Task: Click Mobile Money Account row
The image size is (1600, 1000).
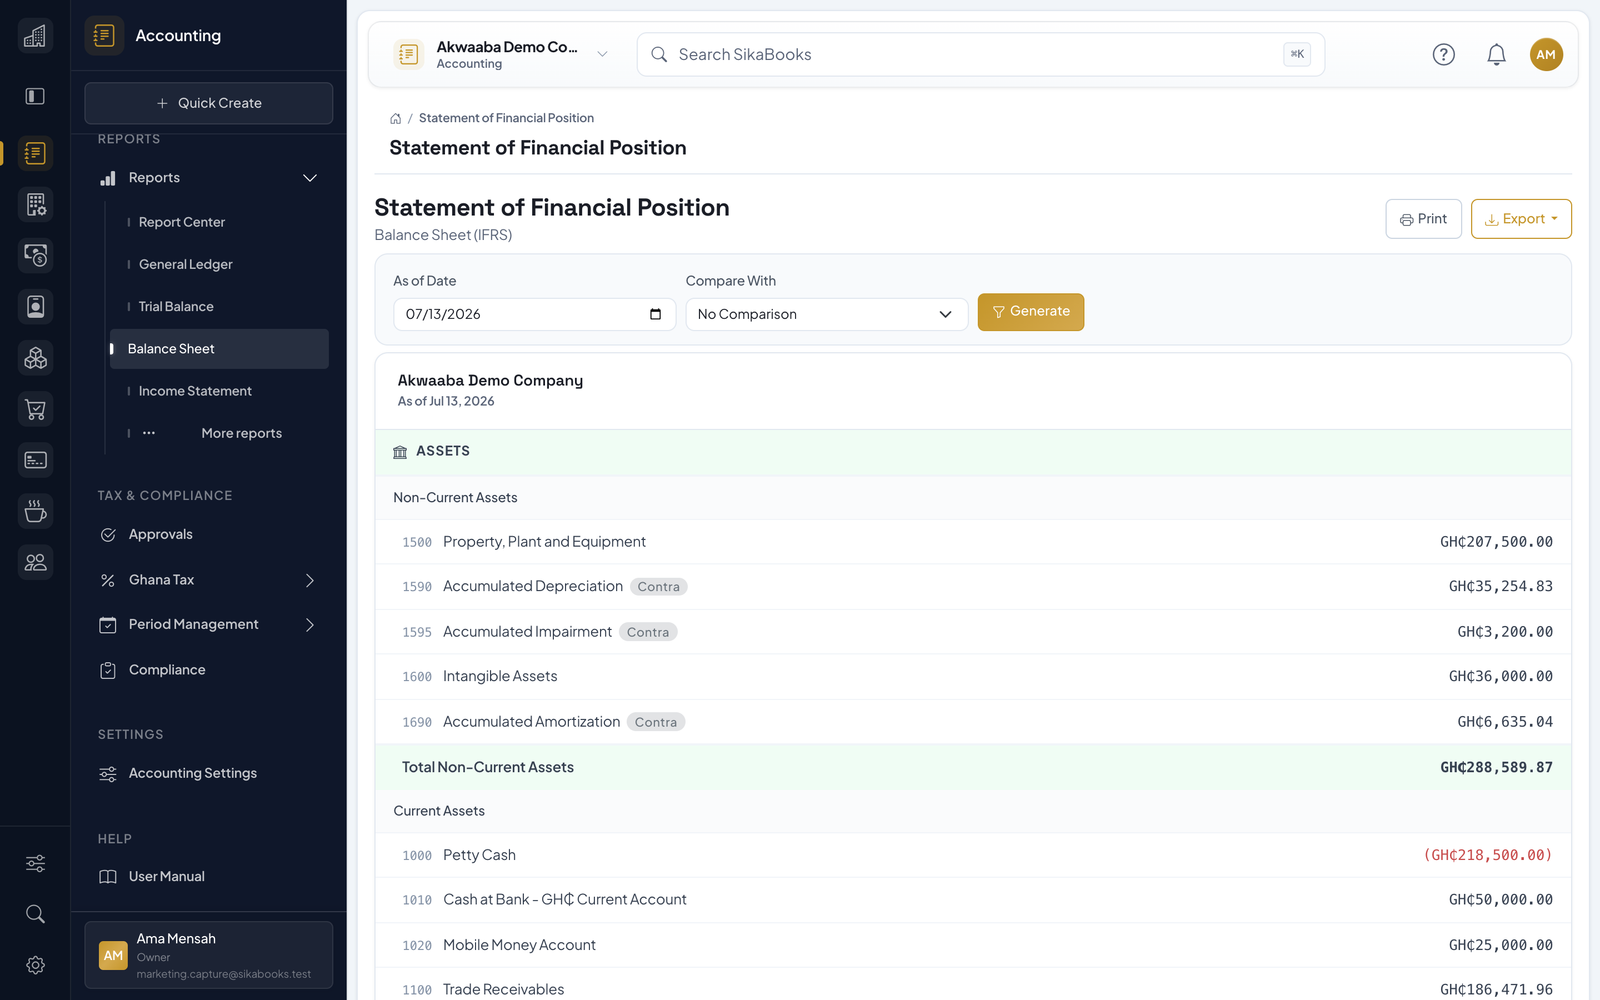Action: 973,945
